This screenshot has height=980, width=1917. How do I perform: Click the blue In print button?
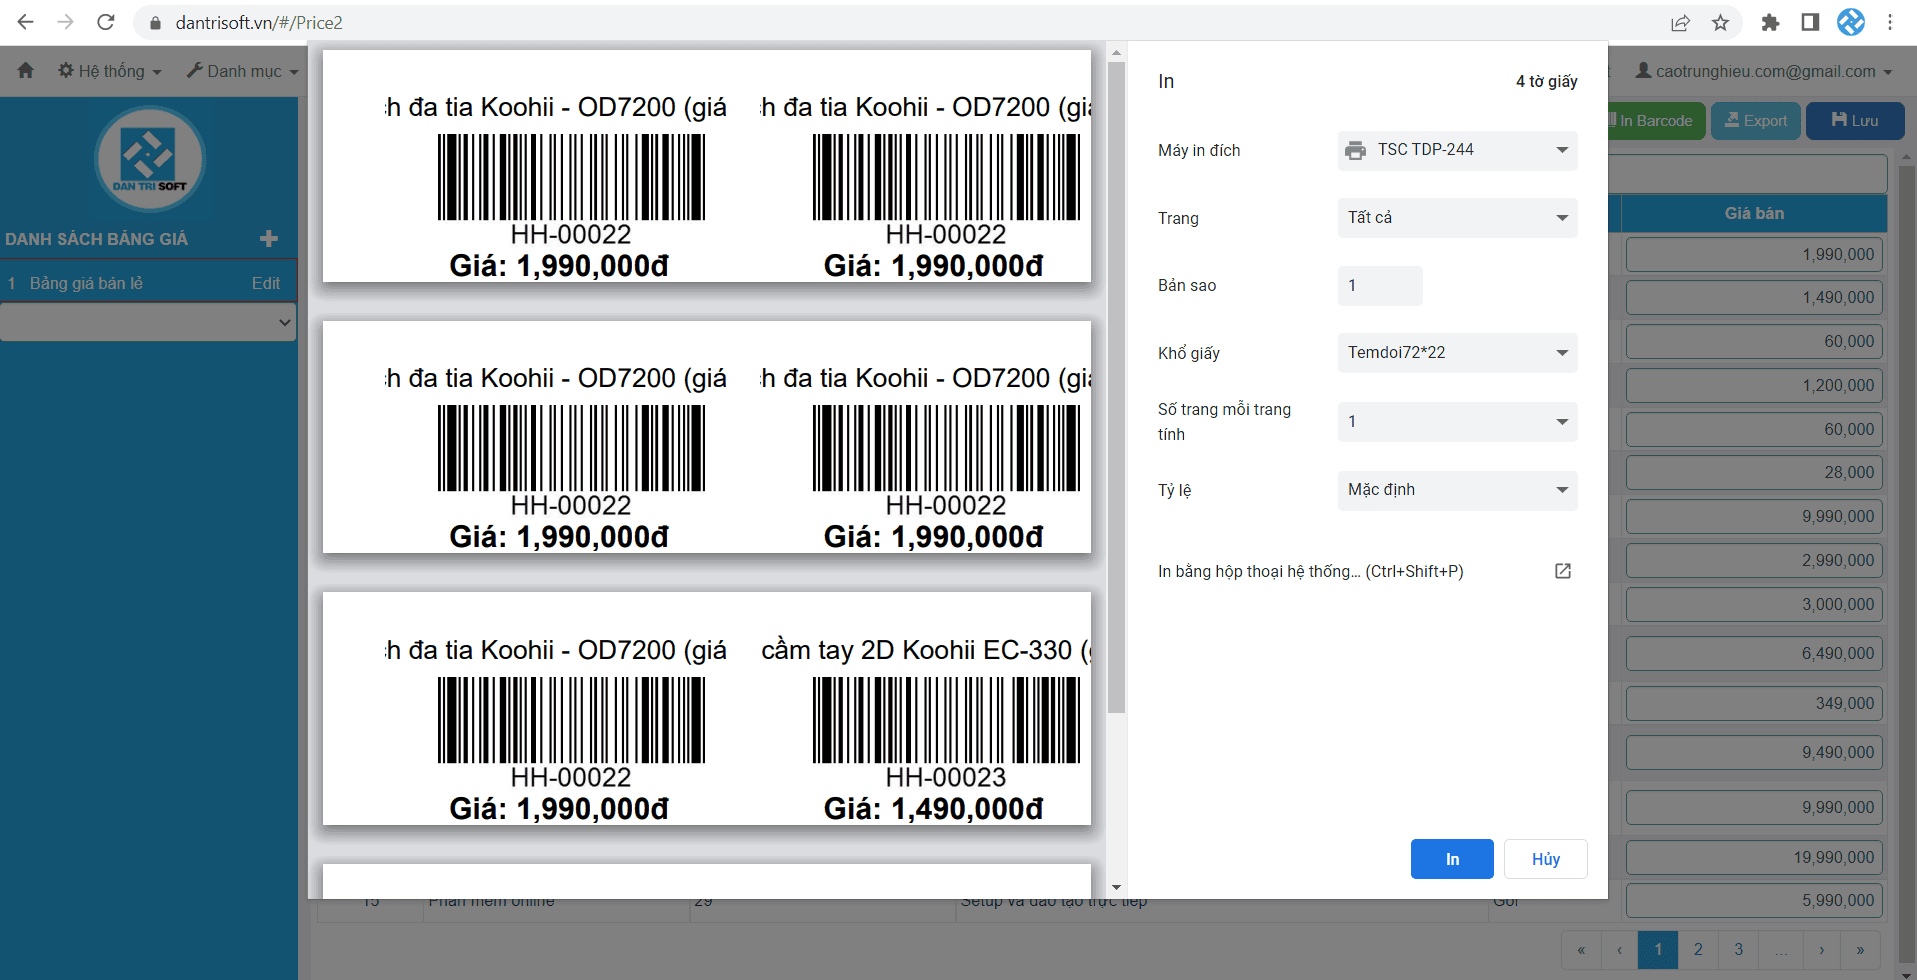pyautogui.click(x=1452, y=859)
